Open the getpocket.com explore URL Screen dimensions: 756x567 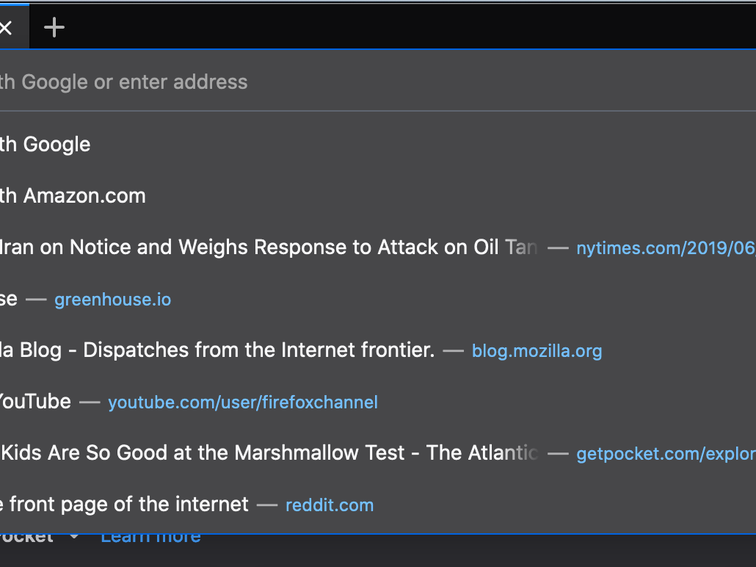(665, 454)
